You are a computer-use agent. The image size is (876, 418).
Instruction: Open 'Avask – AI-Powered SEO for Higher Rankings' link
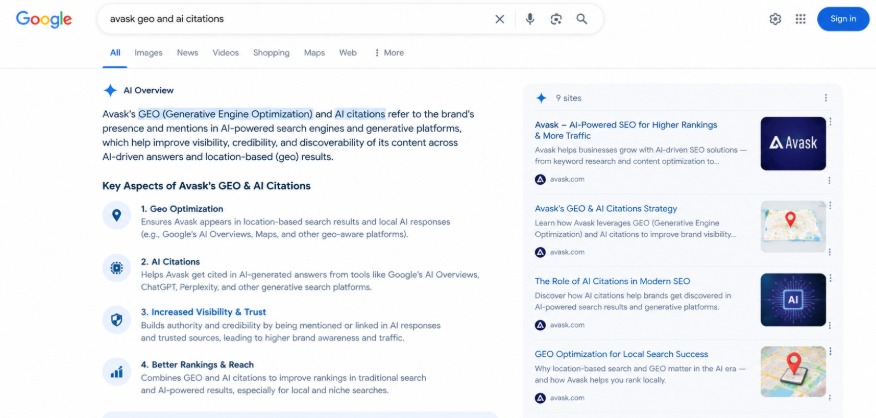coord(626,130)
